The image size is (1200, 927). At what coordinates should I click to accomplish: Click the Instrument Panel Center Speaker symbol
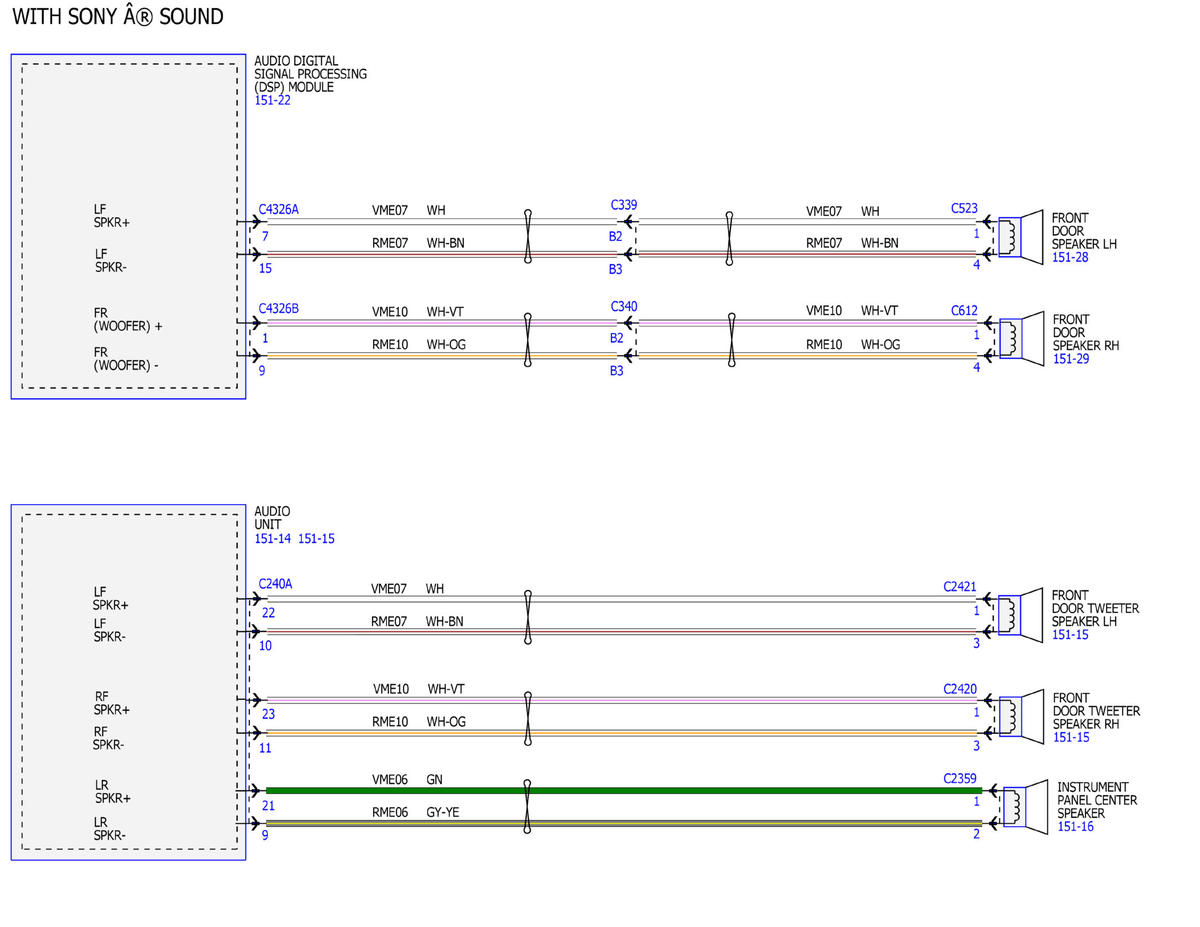1025,806
